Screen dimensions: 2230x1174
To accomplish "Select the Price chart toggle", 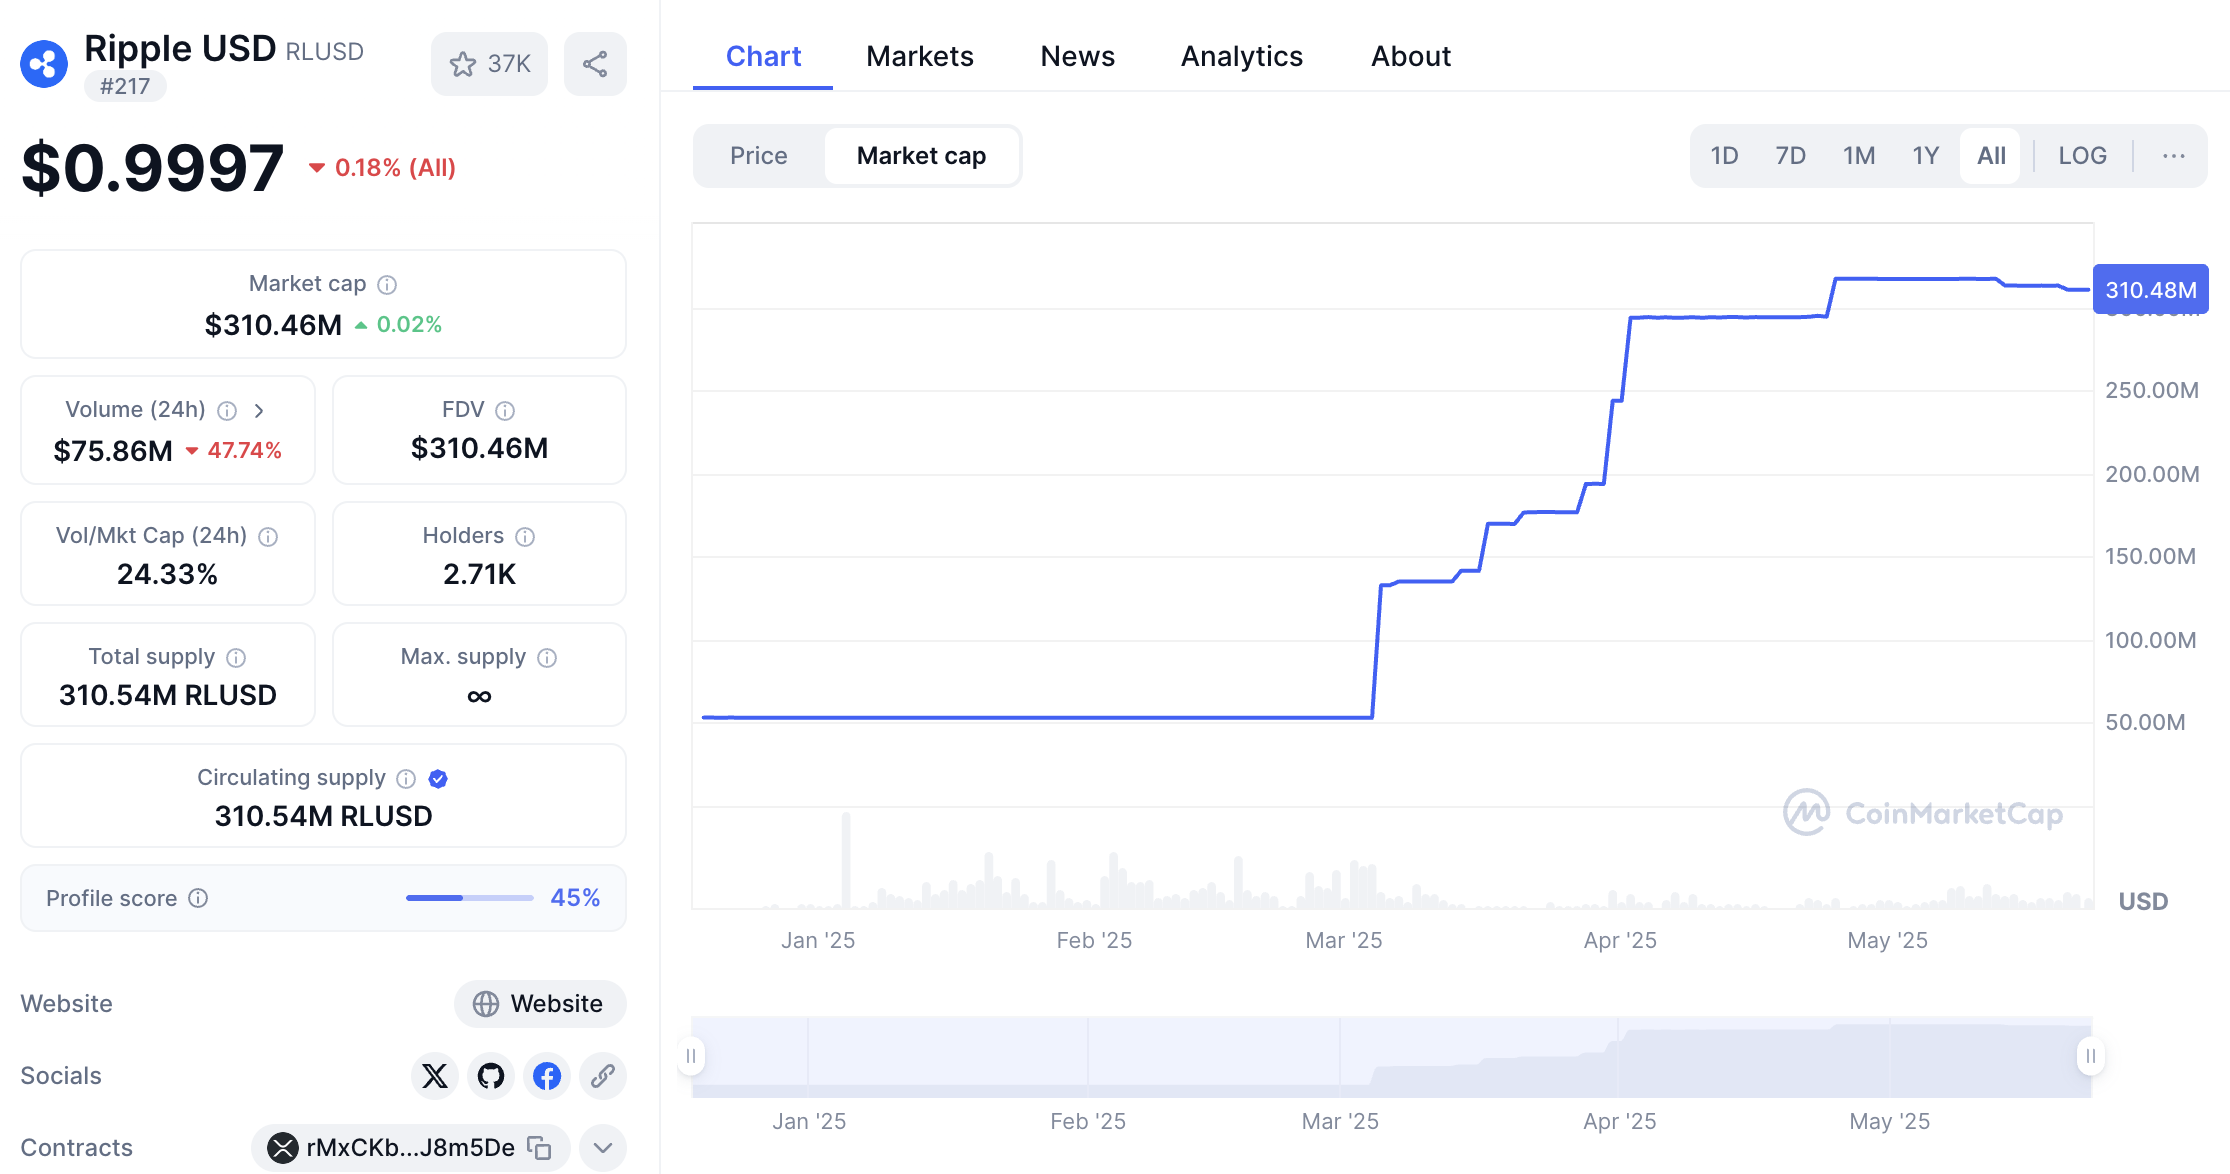I will 759,156.
